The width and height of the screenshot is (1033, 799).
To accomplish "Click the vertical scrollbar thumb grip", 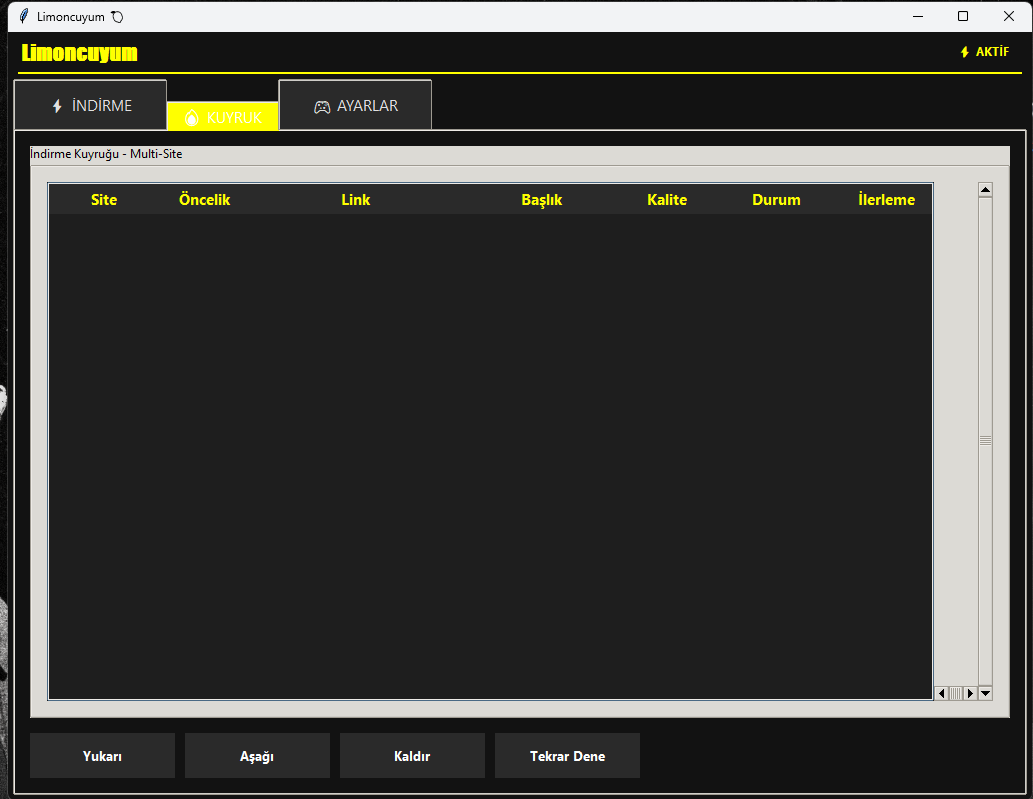I will coord(985,440).
